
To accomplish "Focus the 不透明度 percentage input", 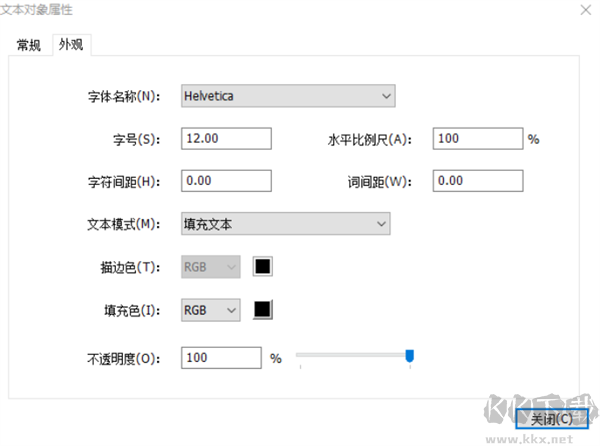I will [221, 357].
